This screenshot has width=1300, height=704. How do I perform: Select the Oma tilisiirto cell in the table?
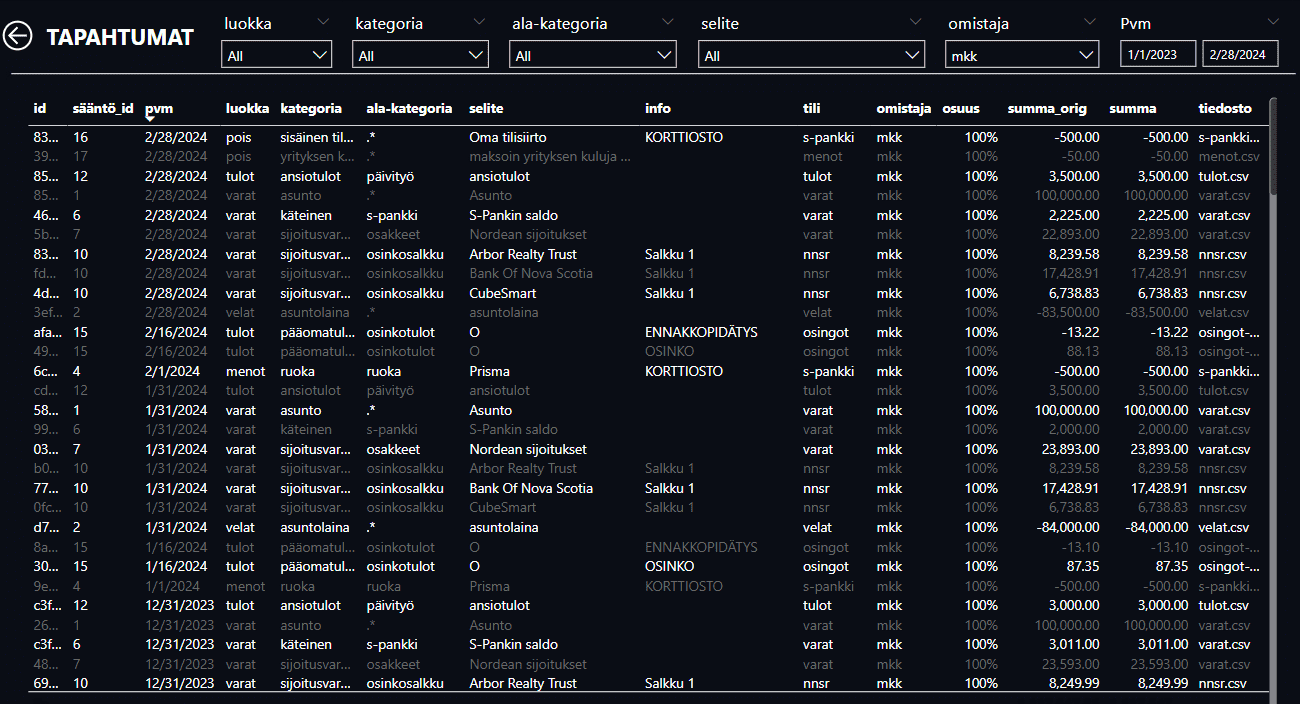coord(508,137)
